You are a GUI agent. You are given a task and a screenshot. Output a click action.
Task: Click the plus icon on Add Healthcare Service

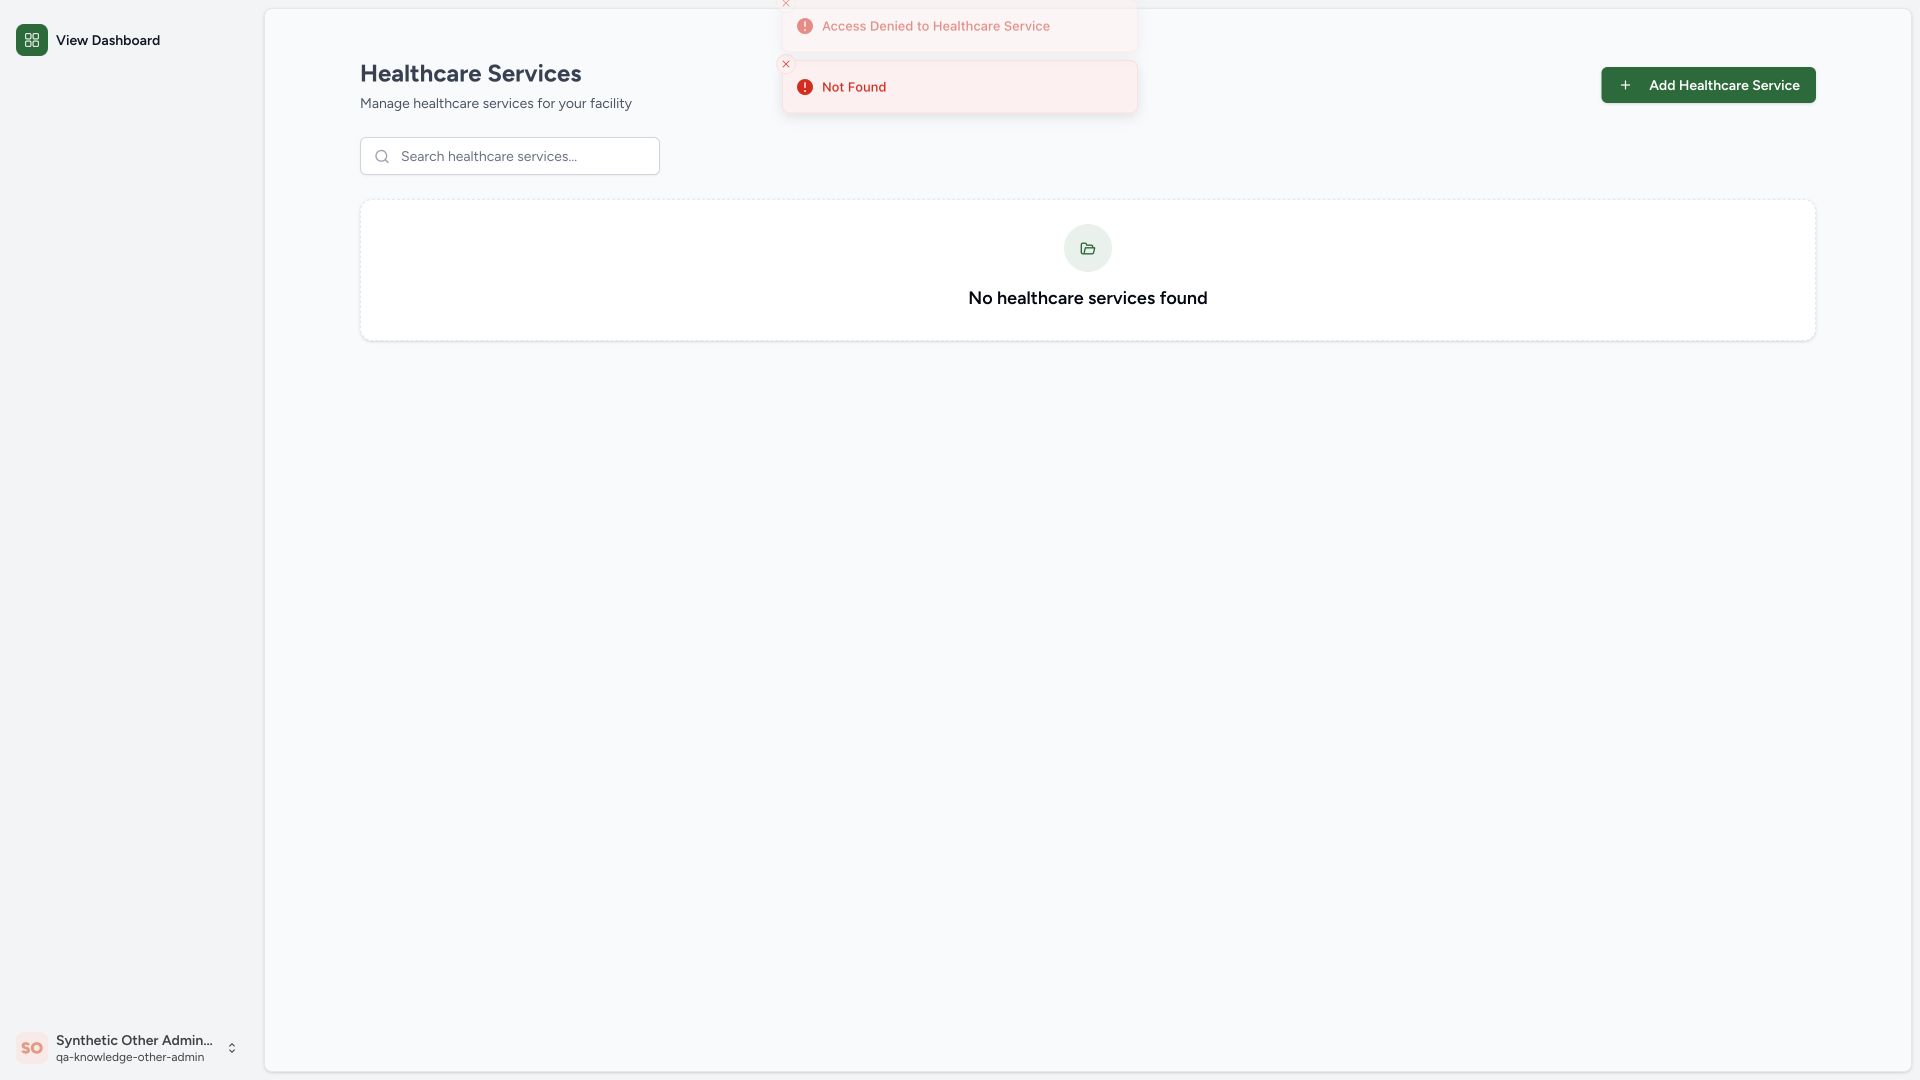coord(1625,85)
